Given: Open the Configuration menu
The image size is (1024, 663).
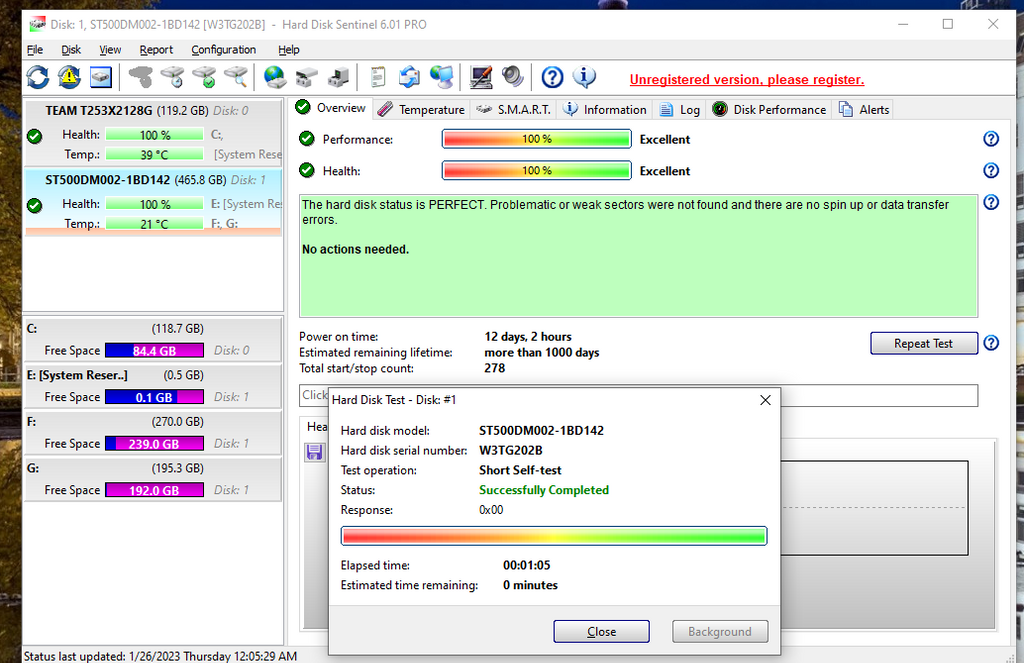Looking at the screenshot, I should (223, 49).
